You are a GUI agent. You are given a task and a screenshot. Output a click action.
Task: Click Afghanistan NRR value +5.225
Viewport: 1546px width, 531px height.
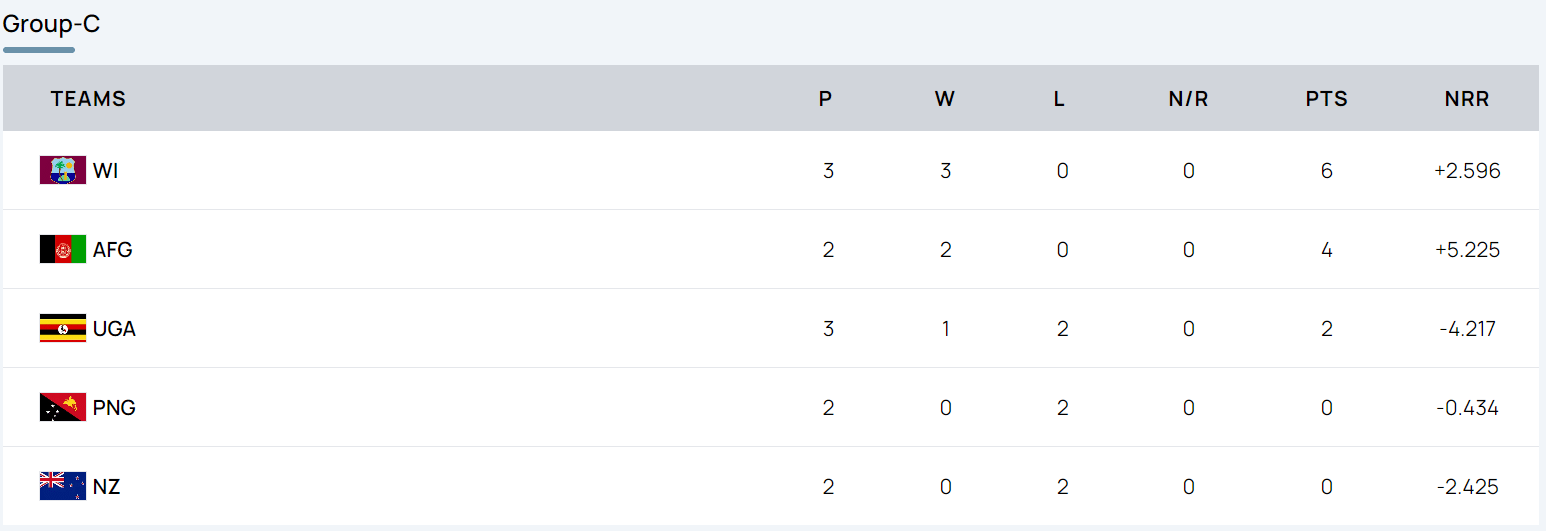(1467, 250)
